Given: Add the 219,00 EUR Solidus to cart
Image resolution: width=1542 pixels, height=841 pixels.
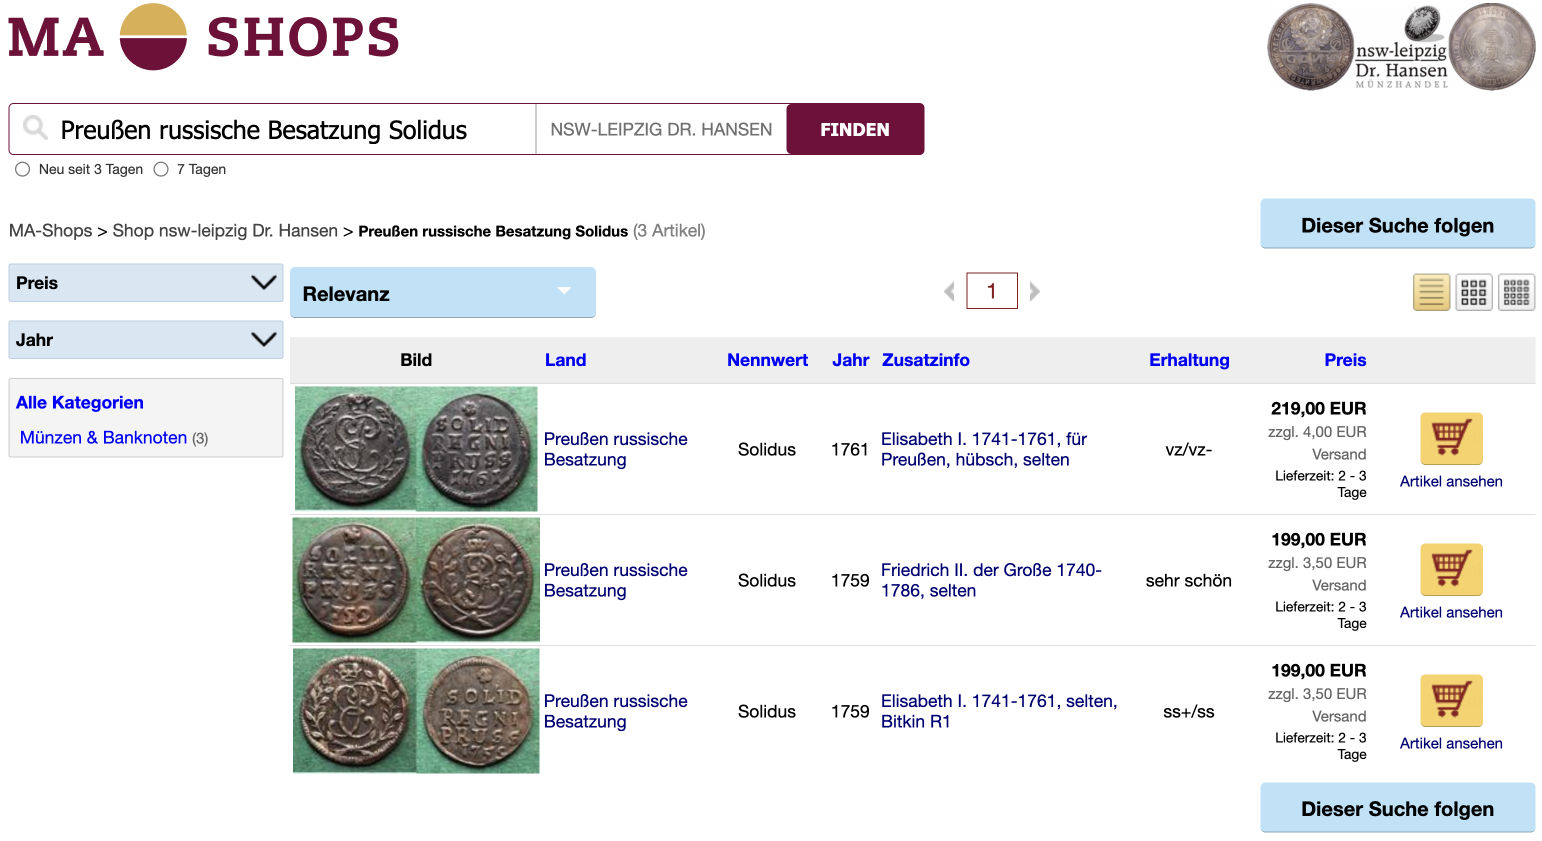Looking at the screenshot, I should 1451,438.
